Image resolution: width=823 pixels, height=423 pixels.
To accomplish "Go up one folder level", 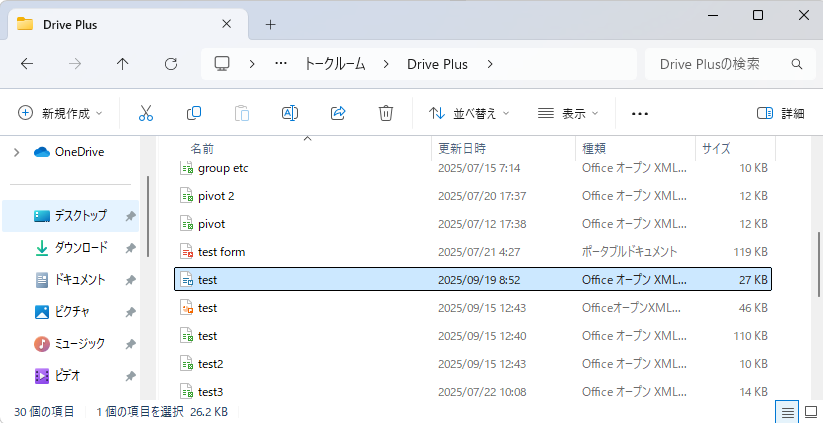I will 123,63.
